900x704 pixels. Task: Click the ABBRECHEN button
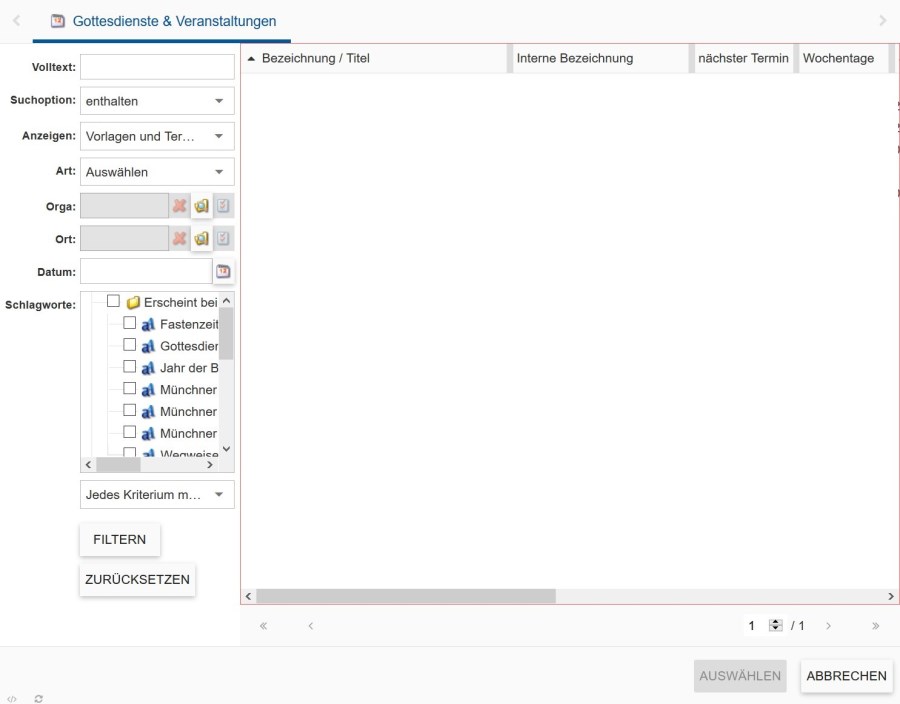click(x=846, y=676)
